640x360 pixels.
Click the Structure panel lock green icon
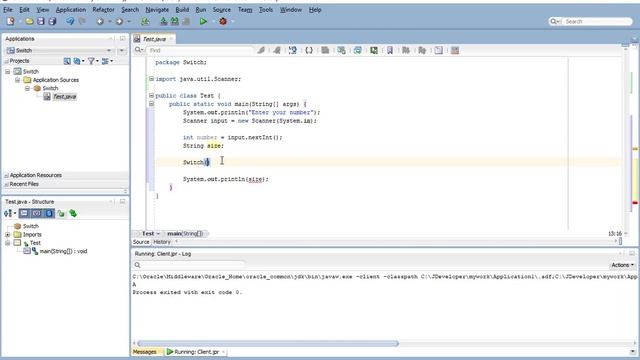[x=61, y=213]
